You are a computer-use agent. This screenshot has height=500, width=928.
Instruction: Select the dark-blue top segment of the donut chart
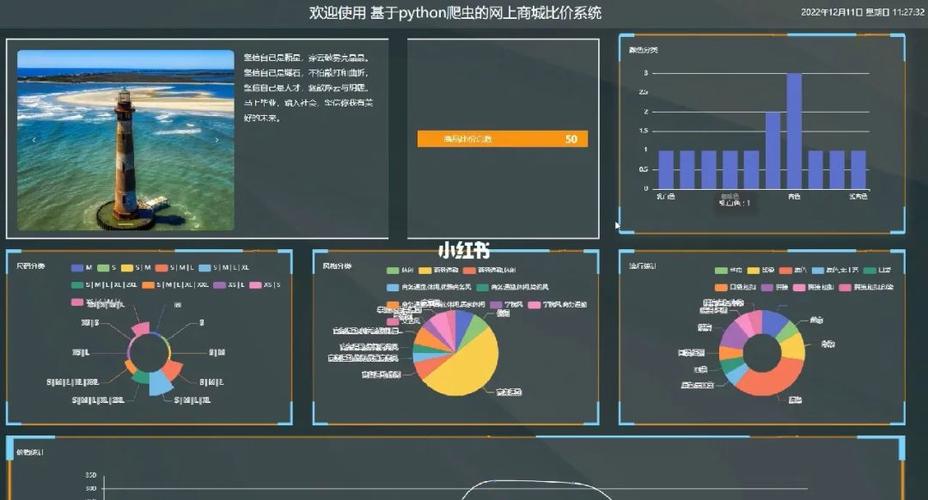(x=774, y=322)
